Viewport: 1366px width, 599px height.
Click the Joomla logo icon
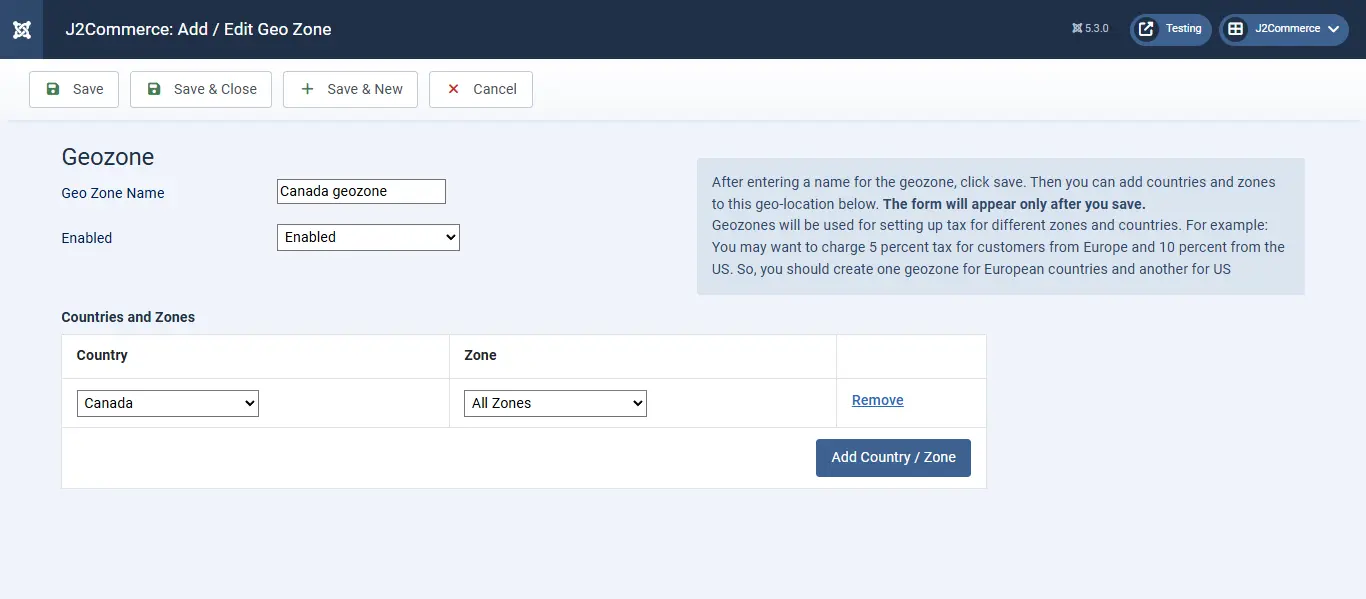(21, 29)
